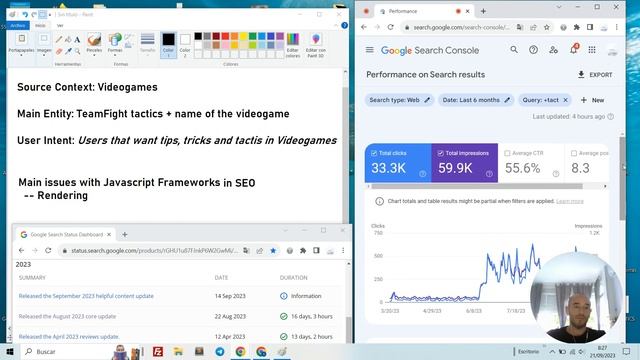
Task: Open August 2023 core update link
Action: (67, 316)
